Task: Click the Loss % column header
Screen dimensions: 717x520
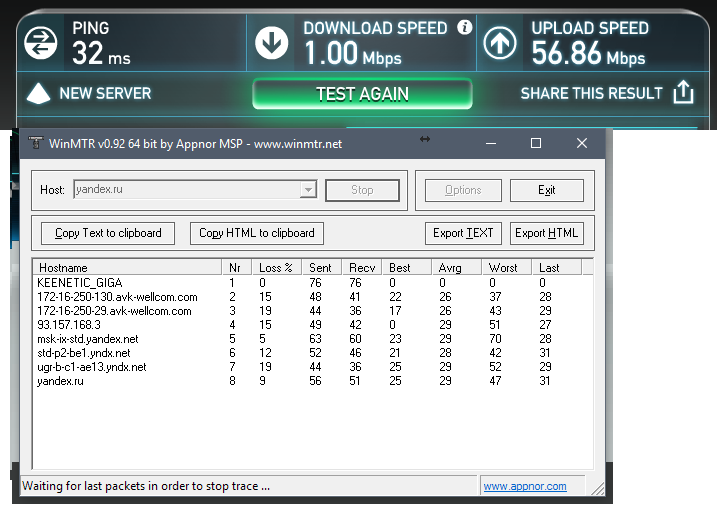Action: point(276,267)
